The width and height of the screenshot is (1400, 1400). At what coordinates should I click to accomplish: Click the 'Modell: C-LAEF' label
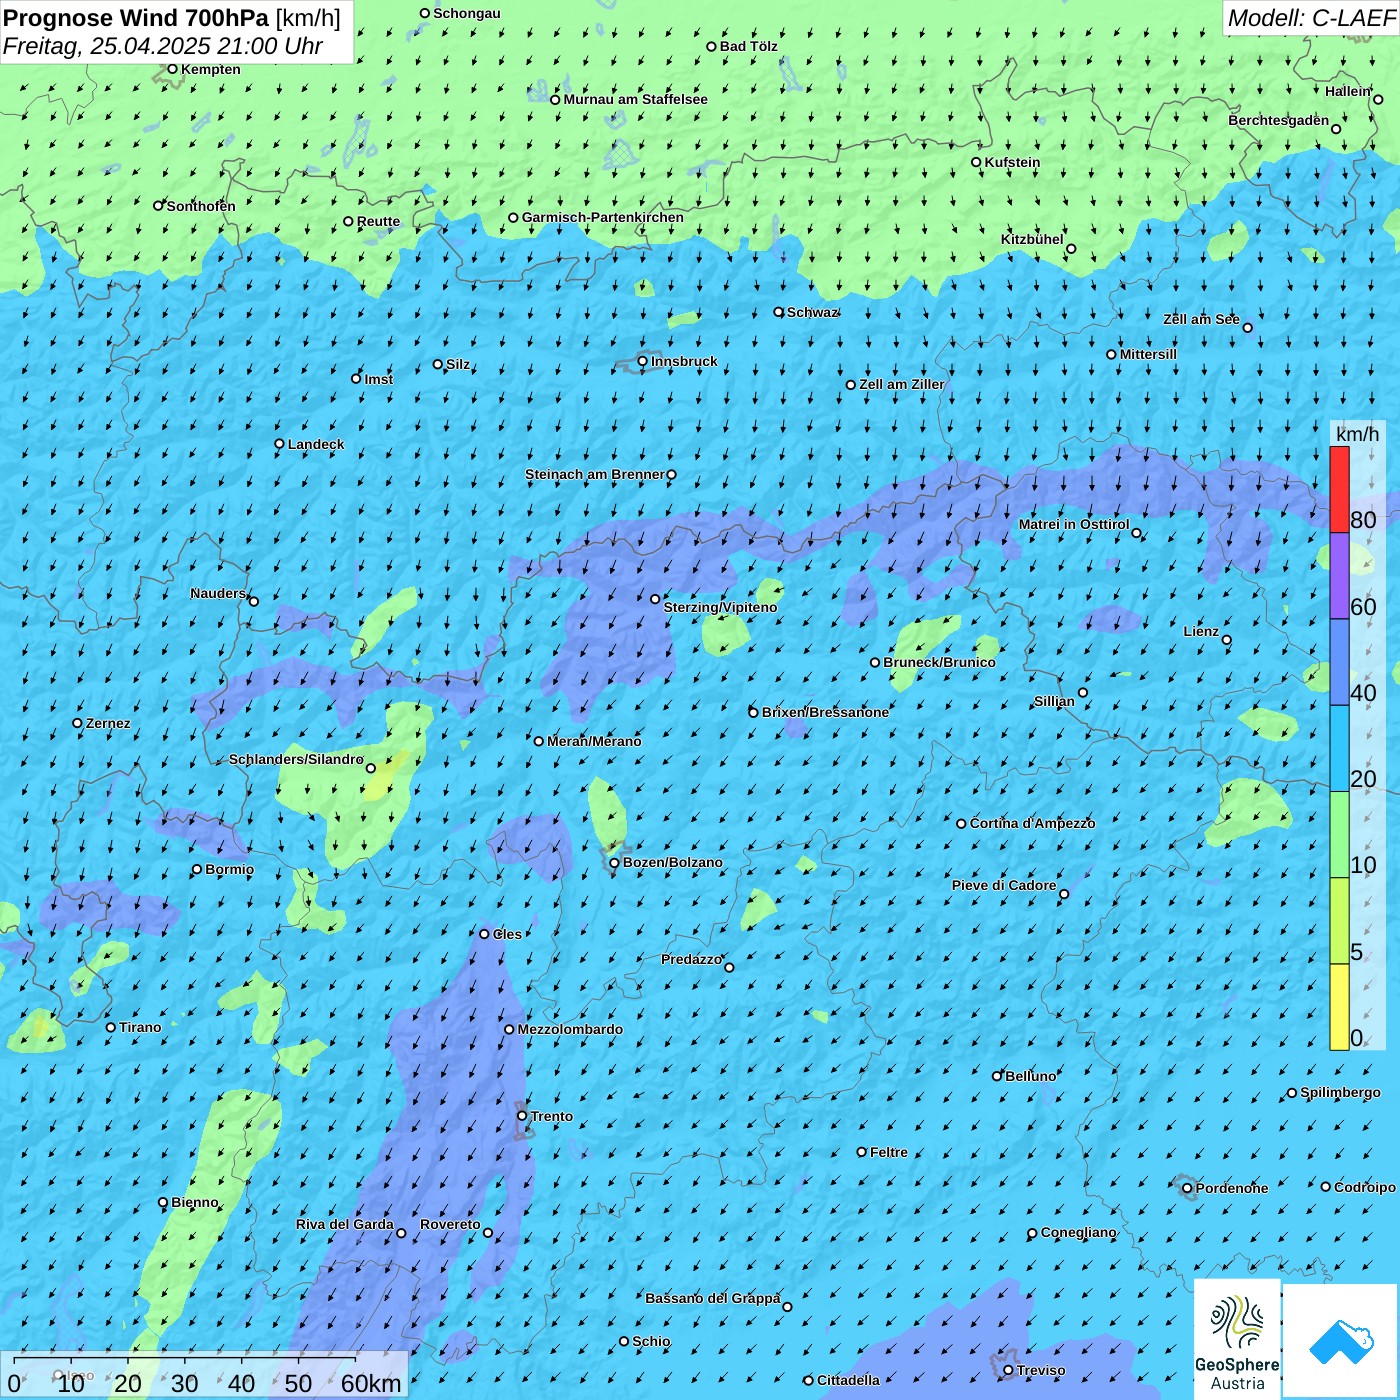click(x=1311, y=18)
